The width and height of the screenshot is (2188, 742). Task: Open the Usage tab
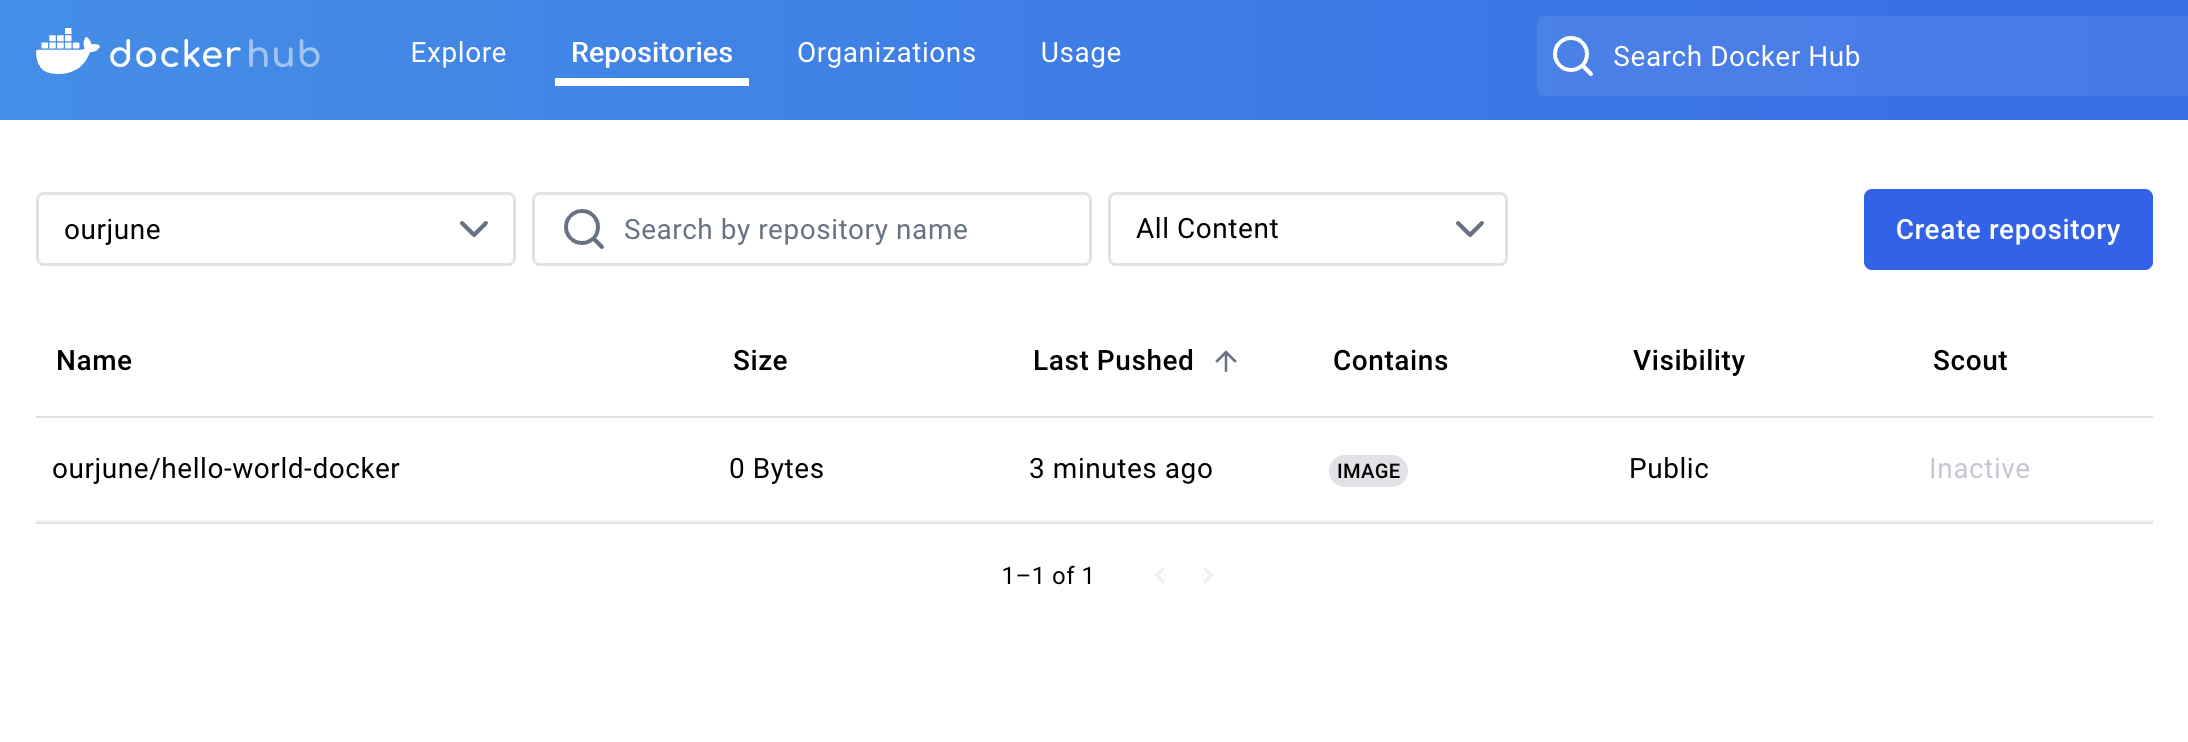tap(1081, 52)
